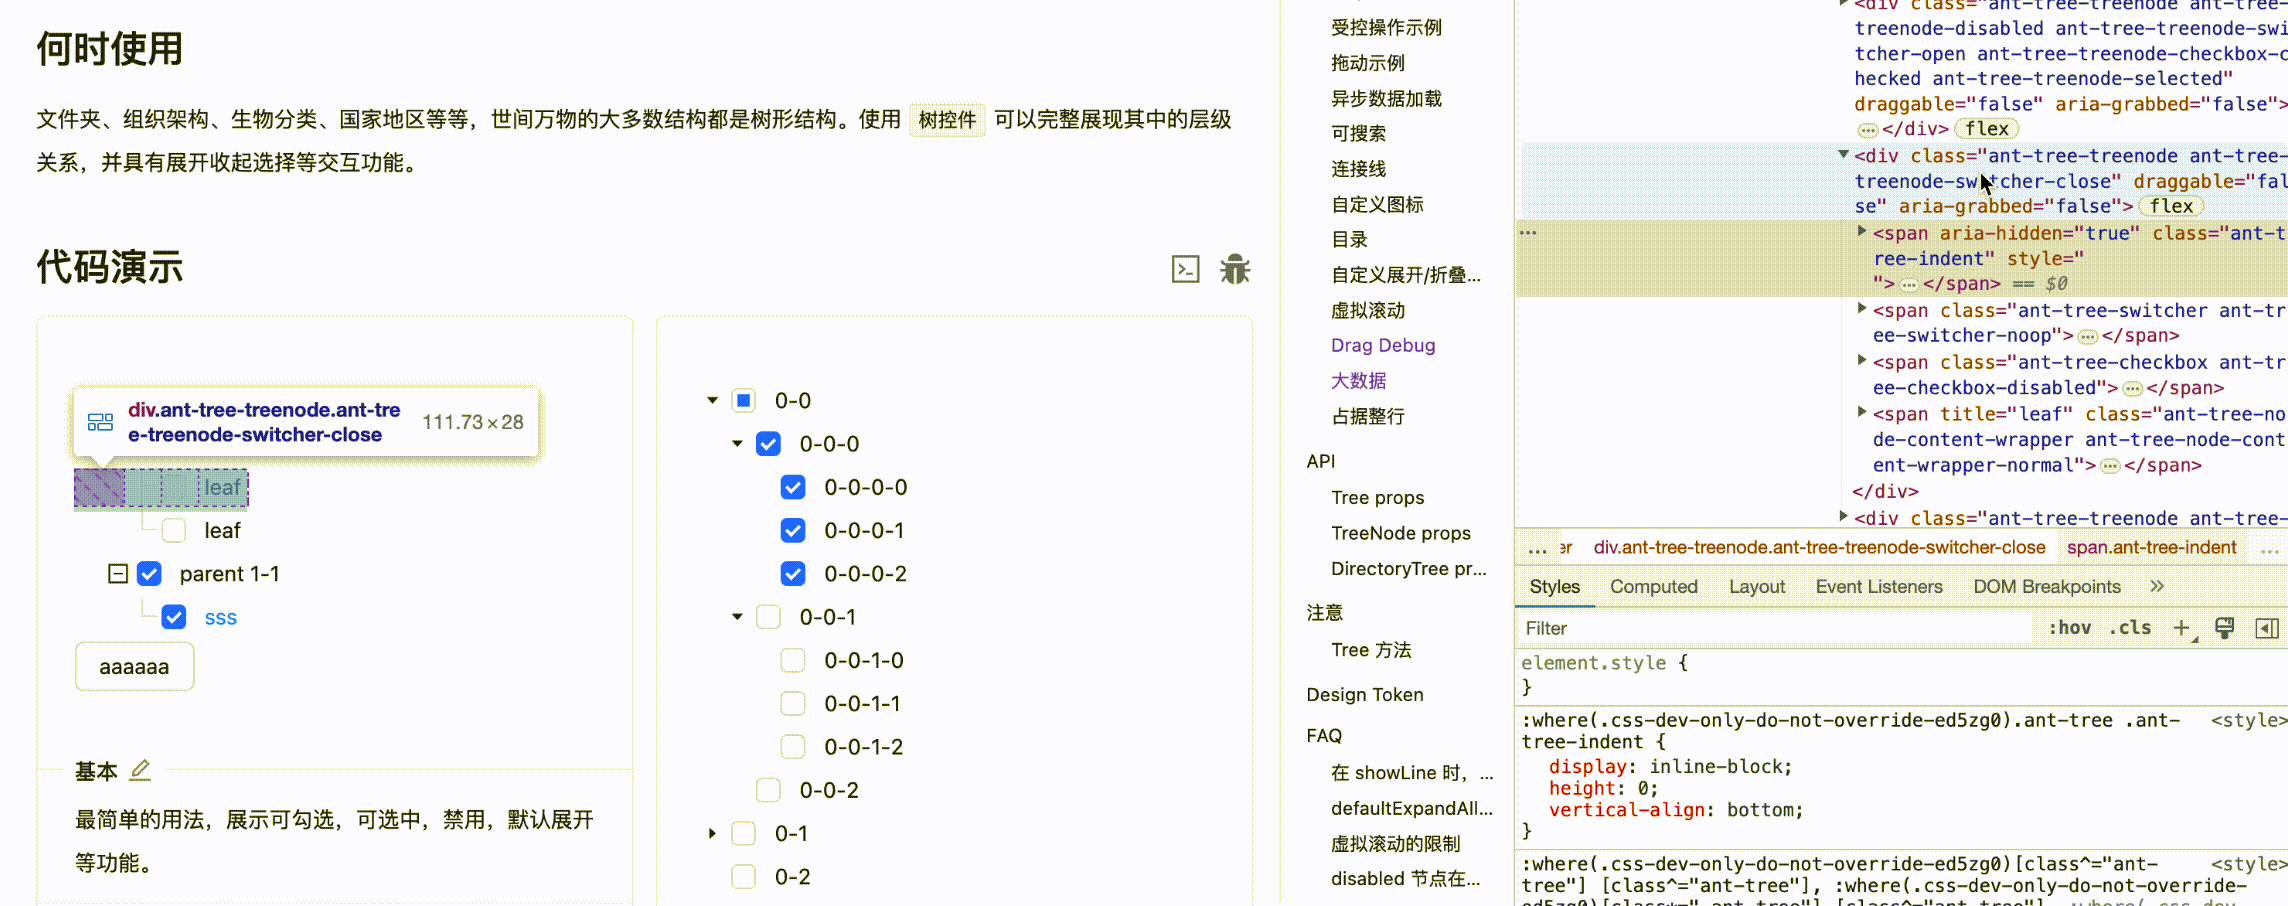Click the styles Filter input field
Viewport: 2288px width, 906px height.
point(1775,628)
